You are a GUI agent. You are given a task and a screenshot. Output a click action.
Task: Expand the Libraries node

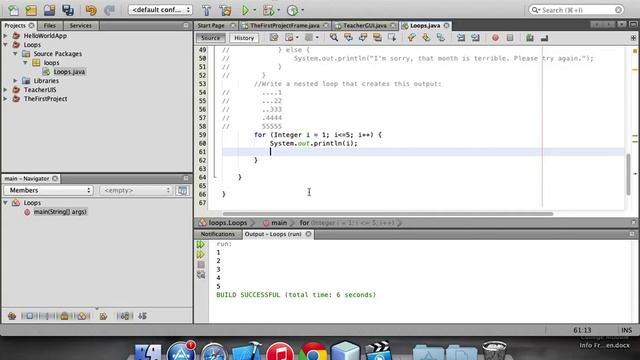tap(15, 81)
